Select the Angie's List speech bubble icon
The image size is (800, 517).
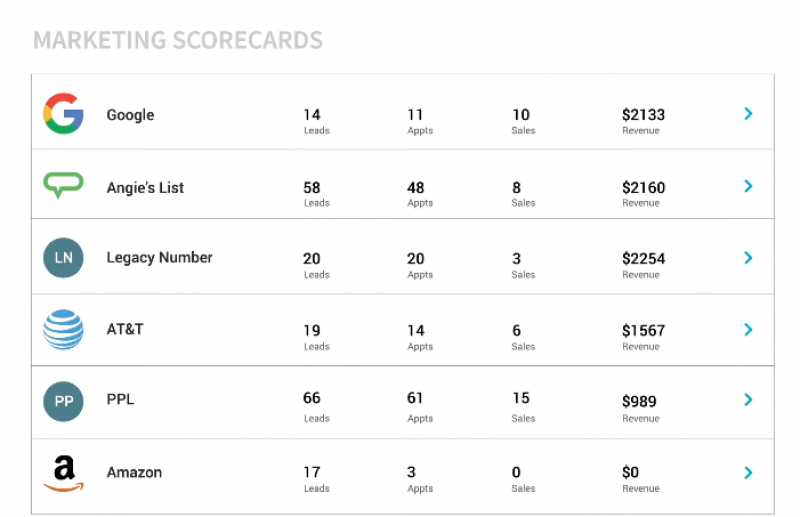pyautogui.click(x=63, y=185)
